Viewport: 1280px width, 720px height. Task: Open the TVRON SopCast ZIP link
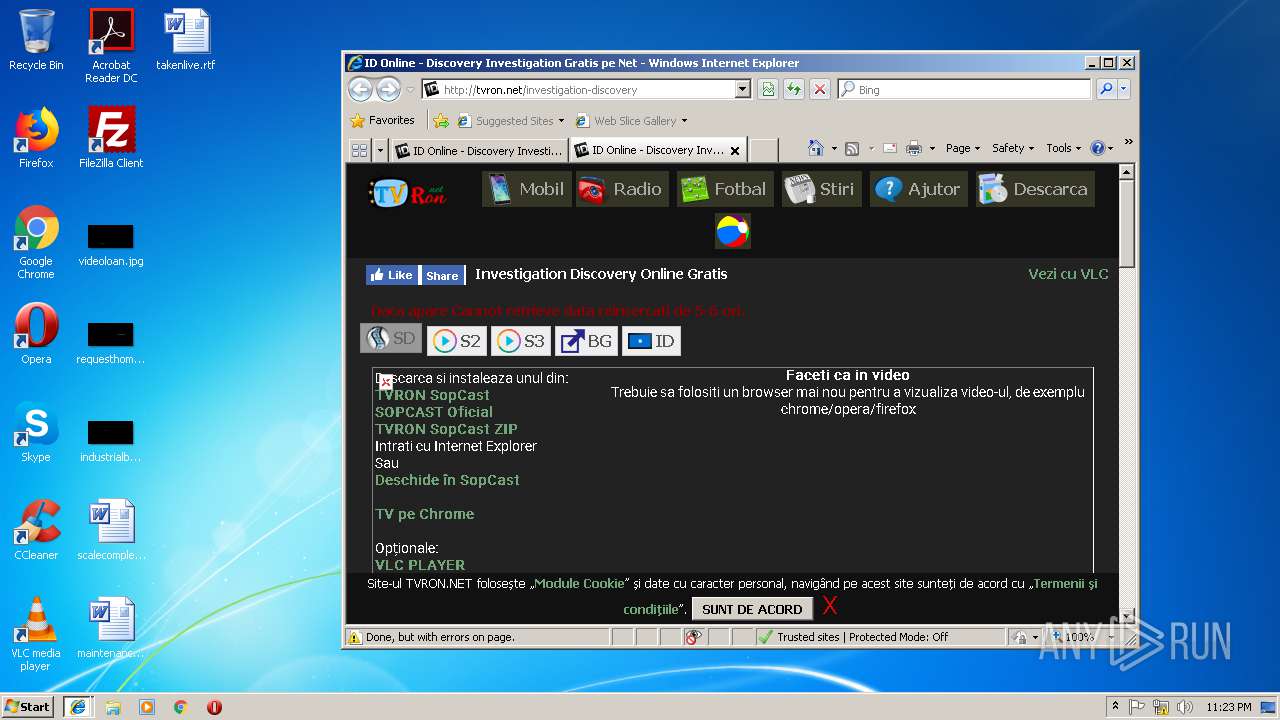point(446,429)
